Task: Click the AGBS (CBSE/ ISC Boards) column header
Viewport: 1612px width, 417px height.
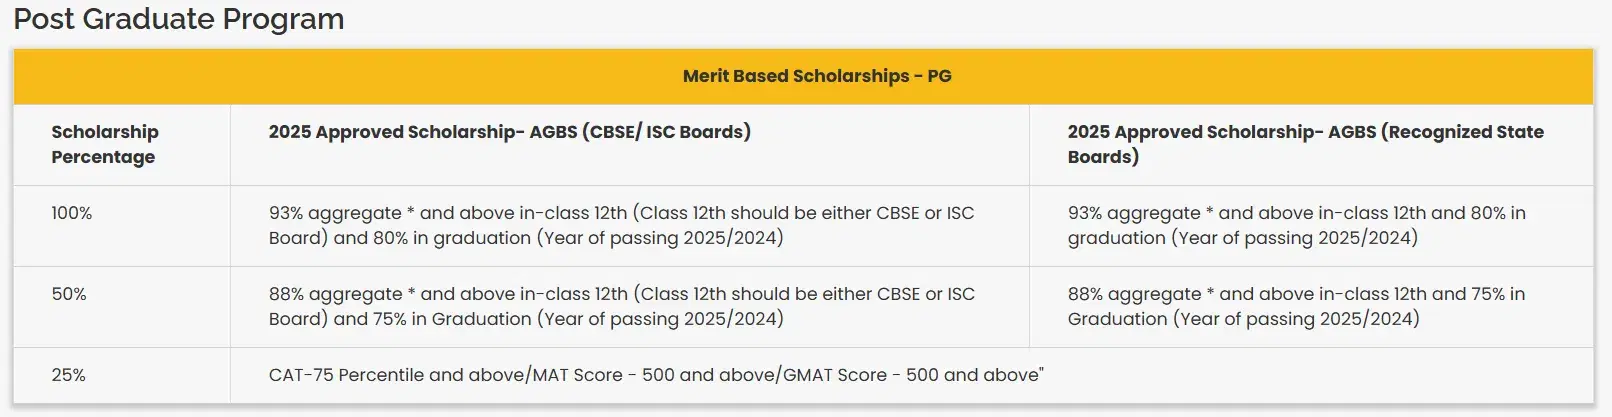Action: pos(509,132)
